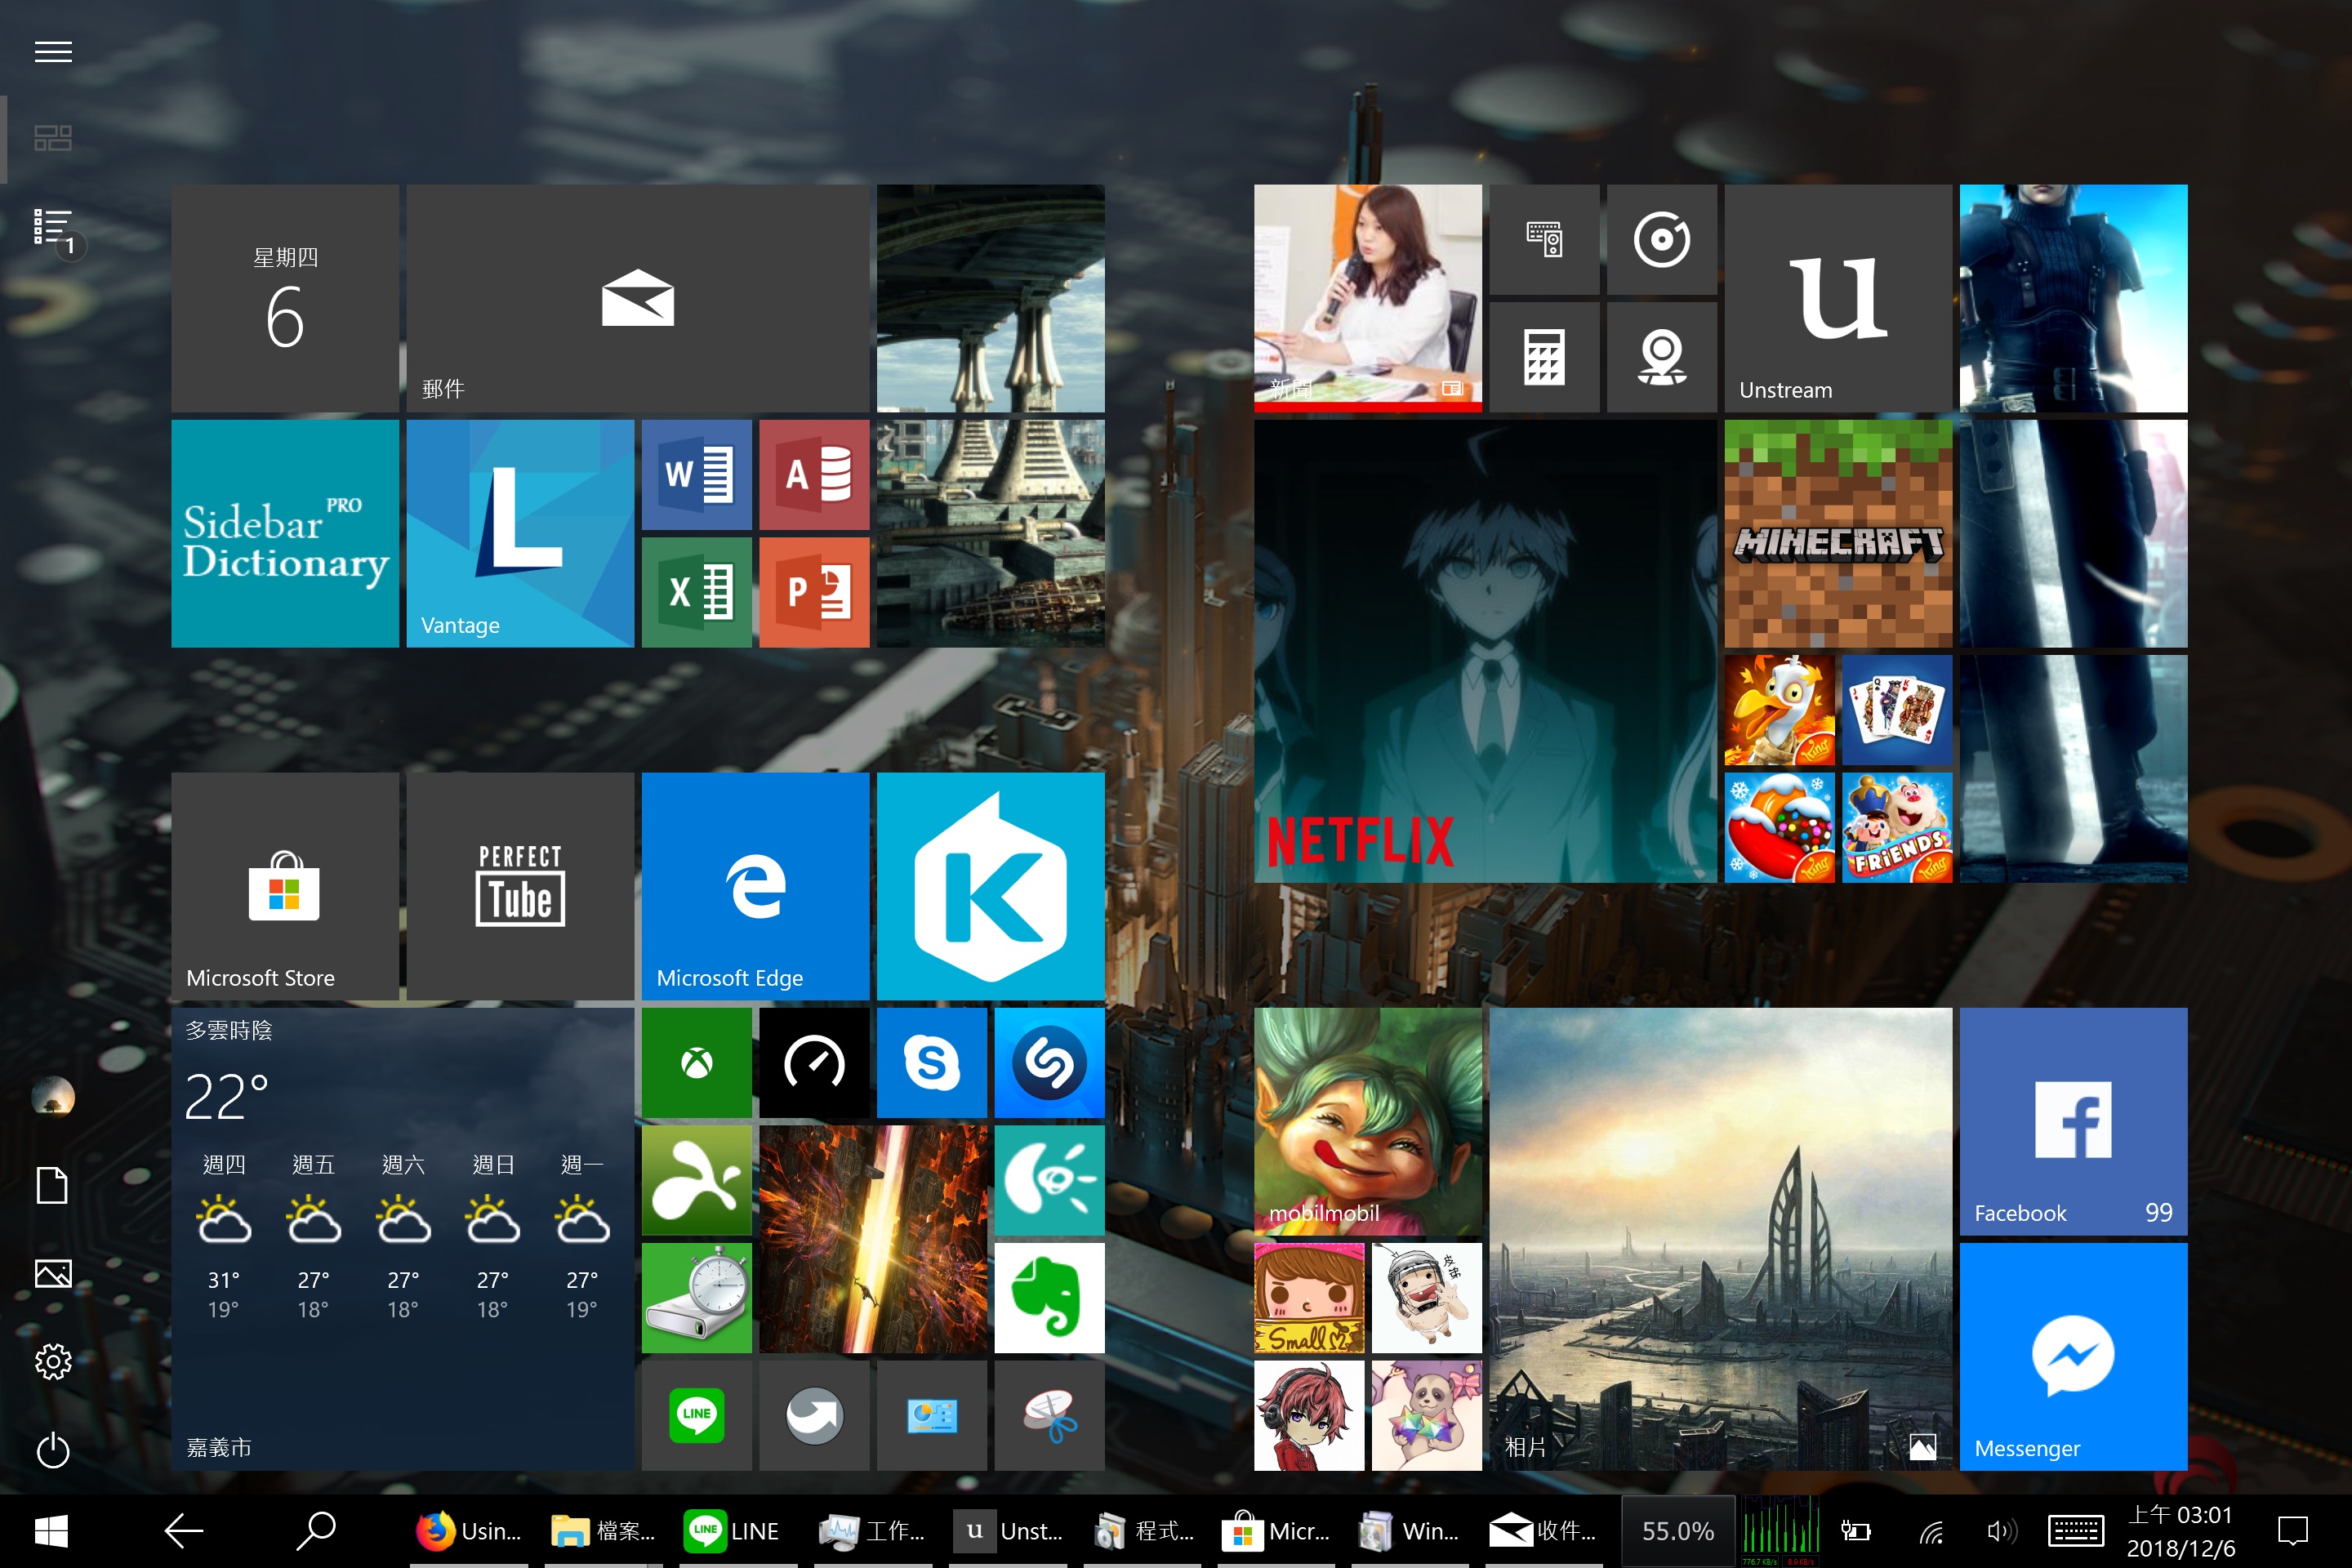Open the Perfect Tube tile
The width and height of the screenshot is (2352, 1568).
(x=520, y=886)
